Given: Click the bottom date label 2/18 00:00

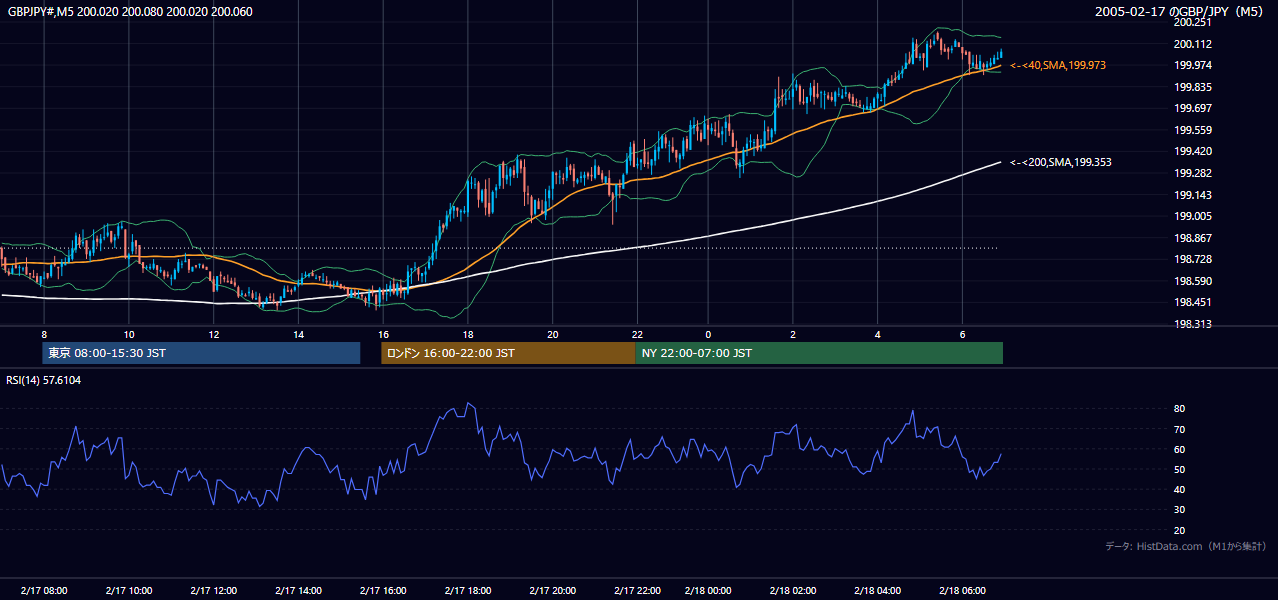Looking at the screenshot, I should pos(708,591).
